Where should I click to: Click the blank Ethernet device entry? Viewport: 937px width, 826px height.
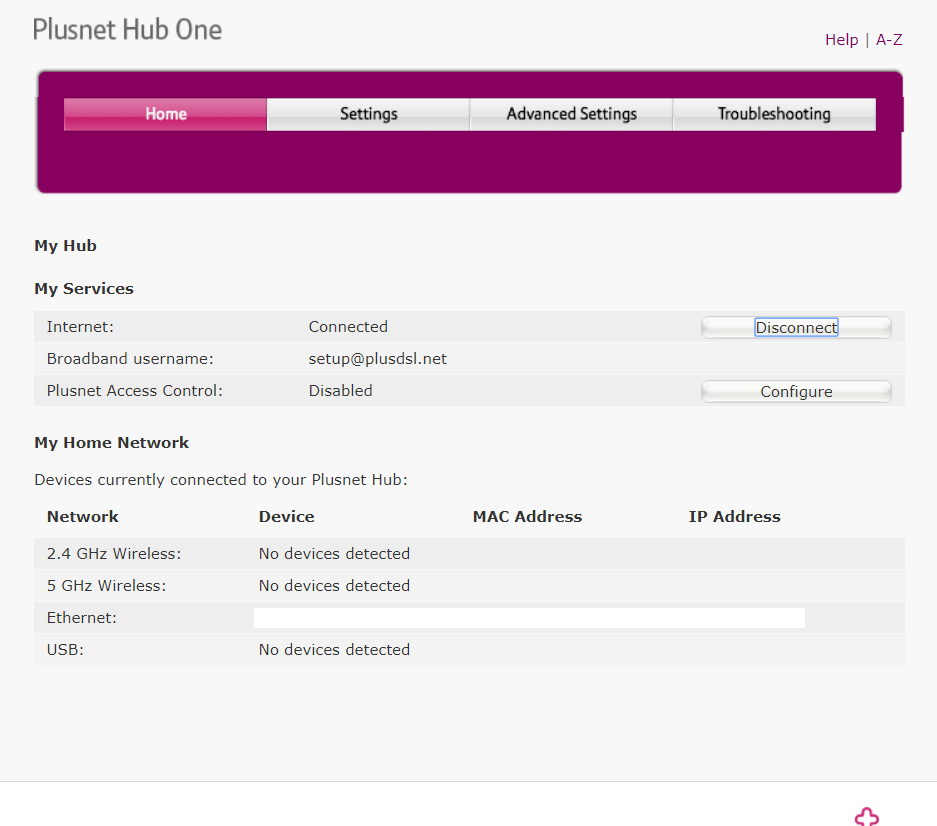[x=529, y=618]
